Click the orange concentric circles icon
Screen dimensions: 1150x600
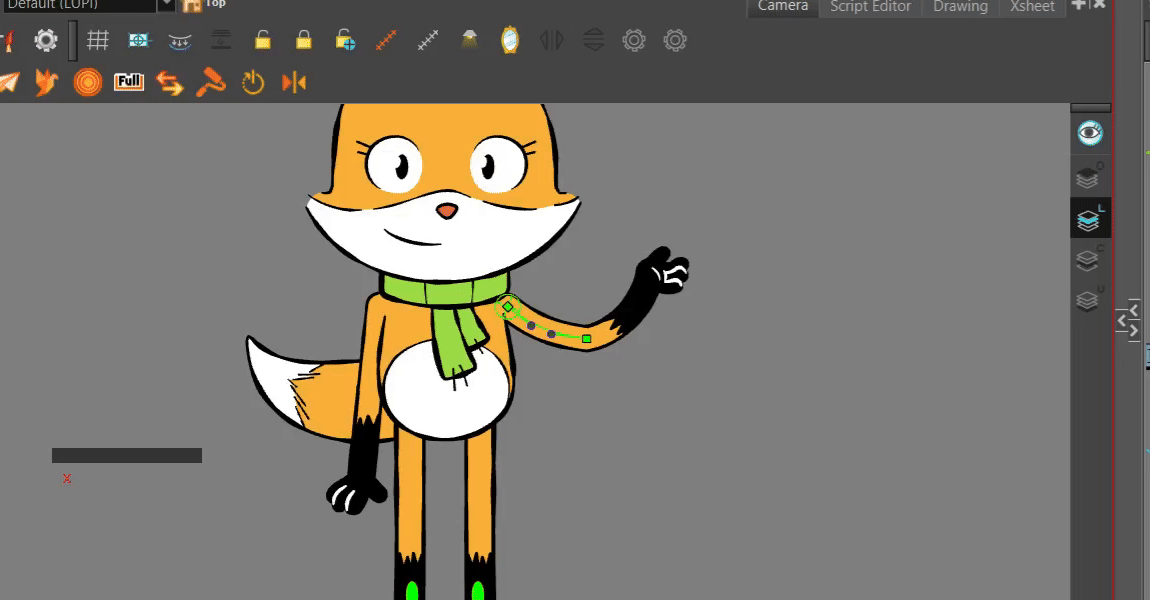pyautogui.click(x=88, y=82)
